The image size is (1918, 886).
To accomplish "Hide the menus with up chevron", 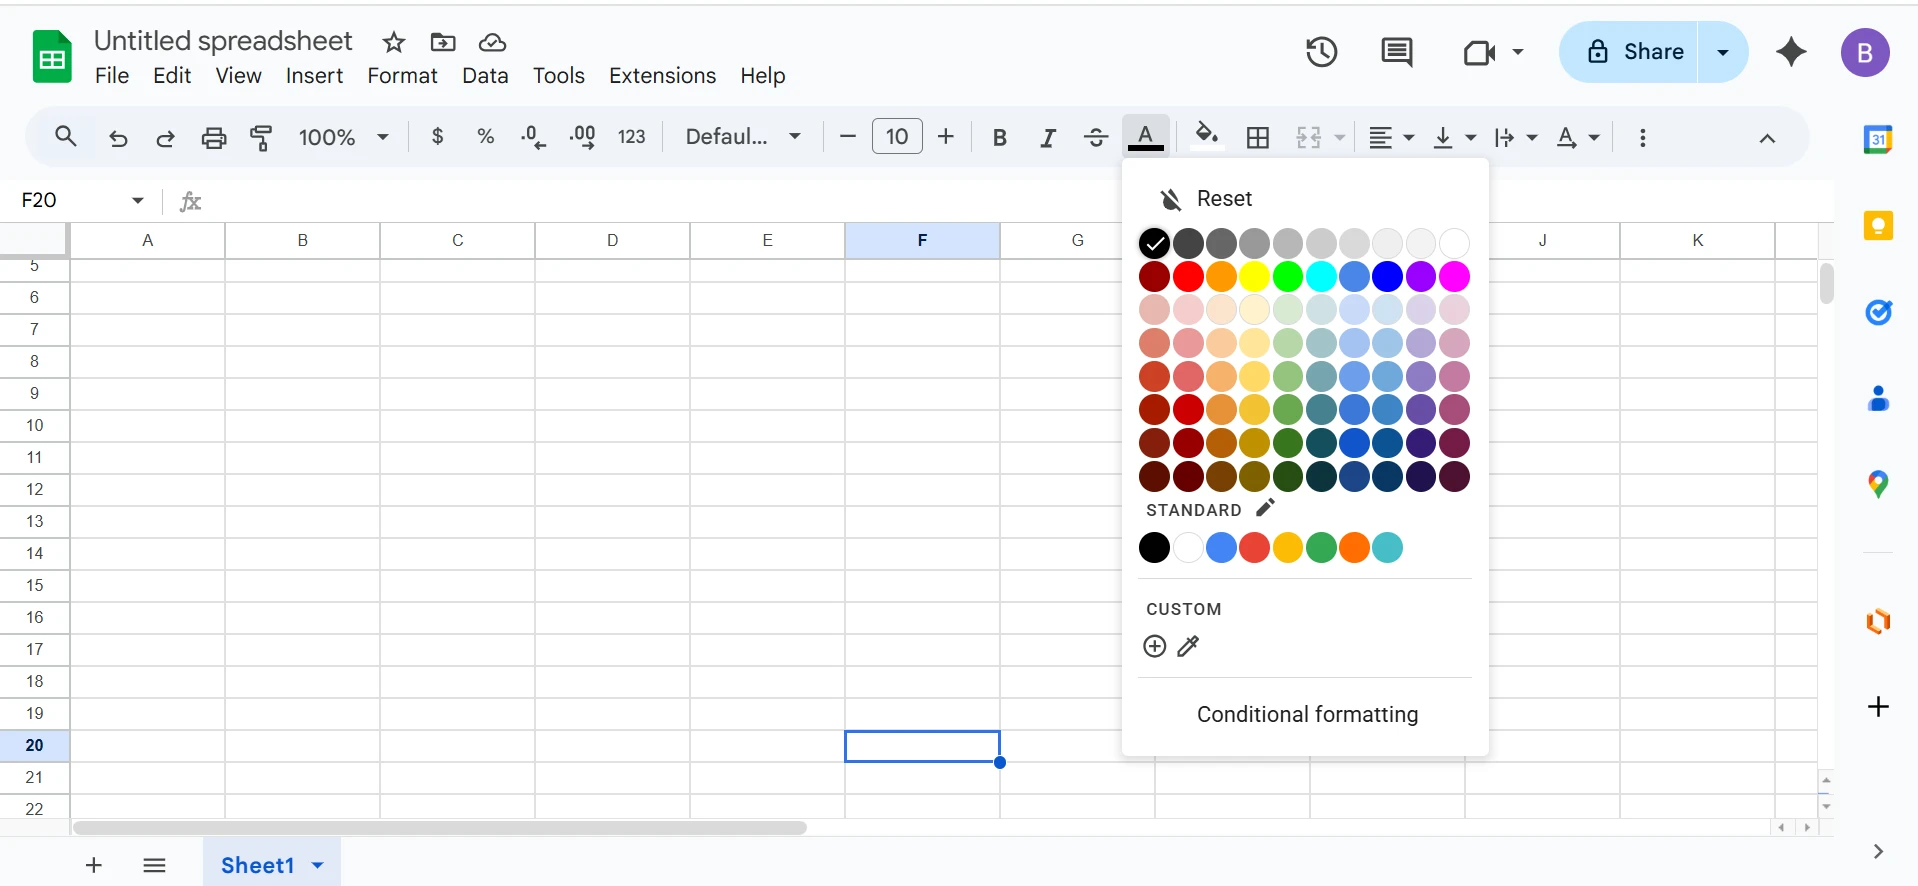I will 1767,138.
